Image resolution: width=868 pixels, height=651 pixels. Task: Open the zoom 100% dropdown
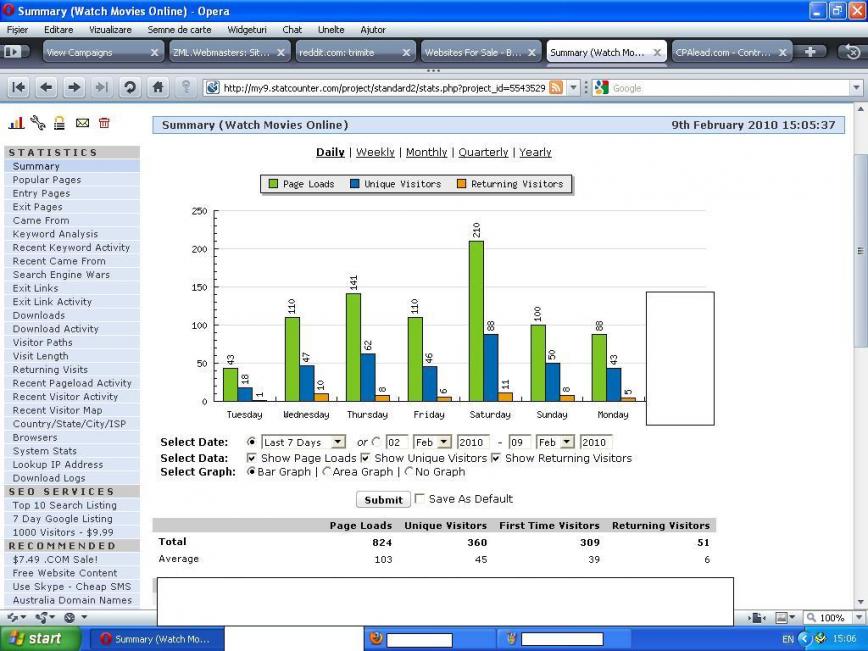coord(860,618)
